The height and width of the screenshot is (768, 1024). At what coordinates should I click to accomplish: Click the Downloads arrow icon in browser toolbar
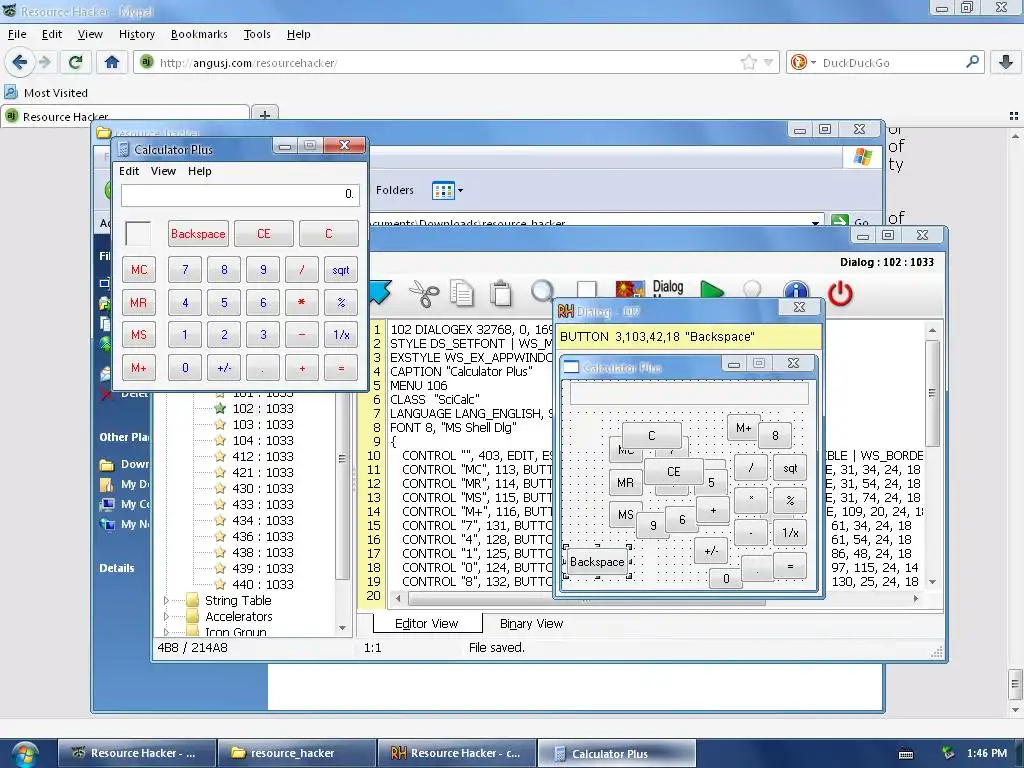[x=1006, y=62]
